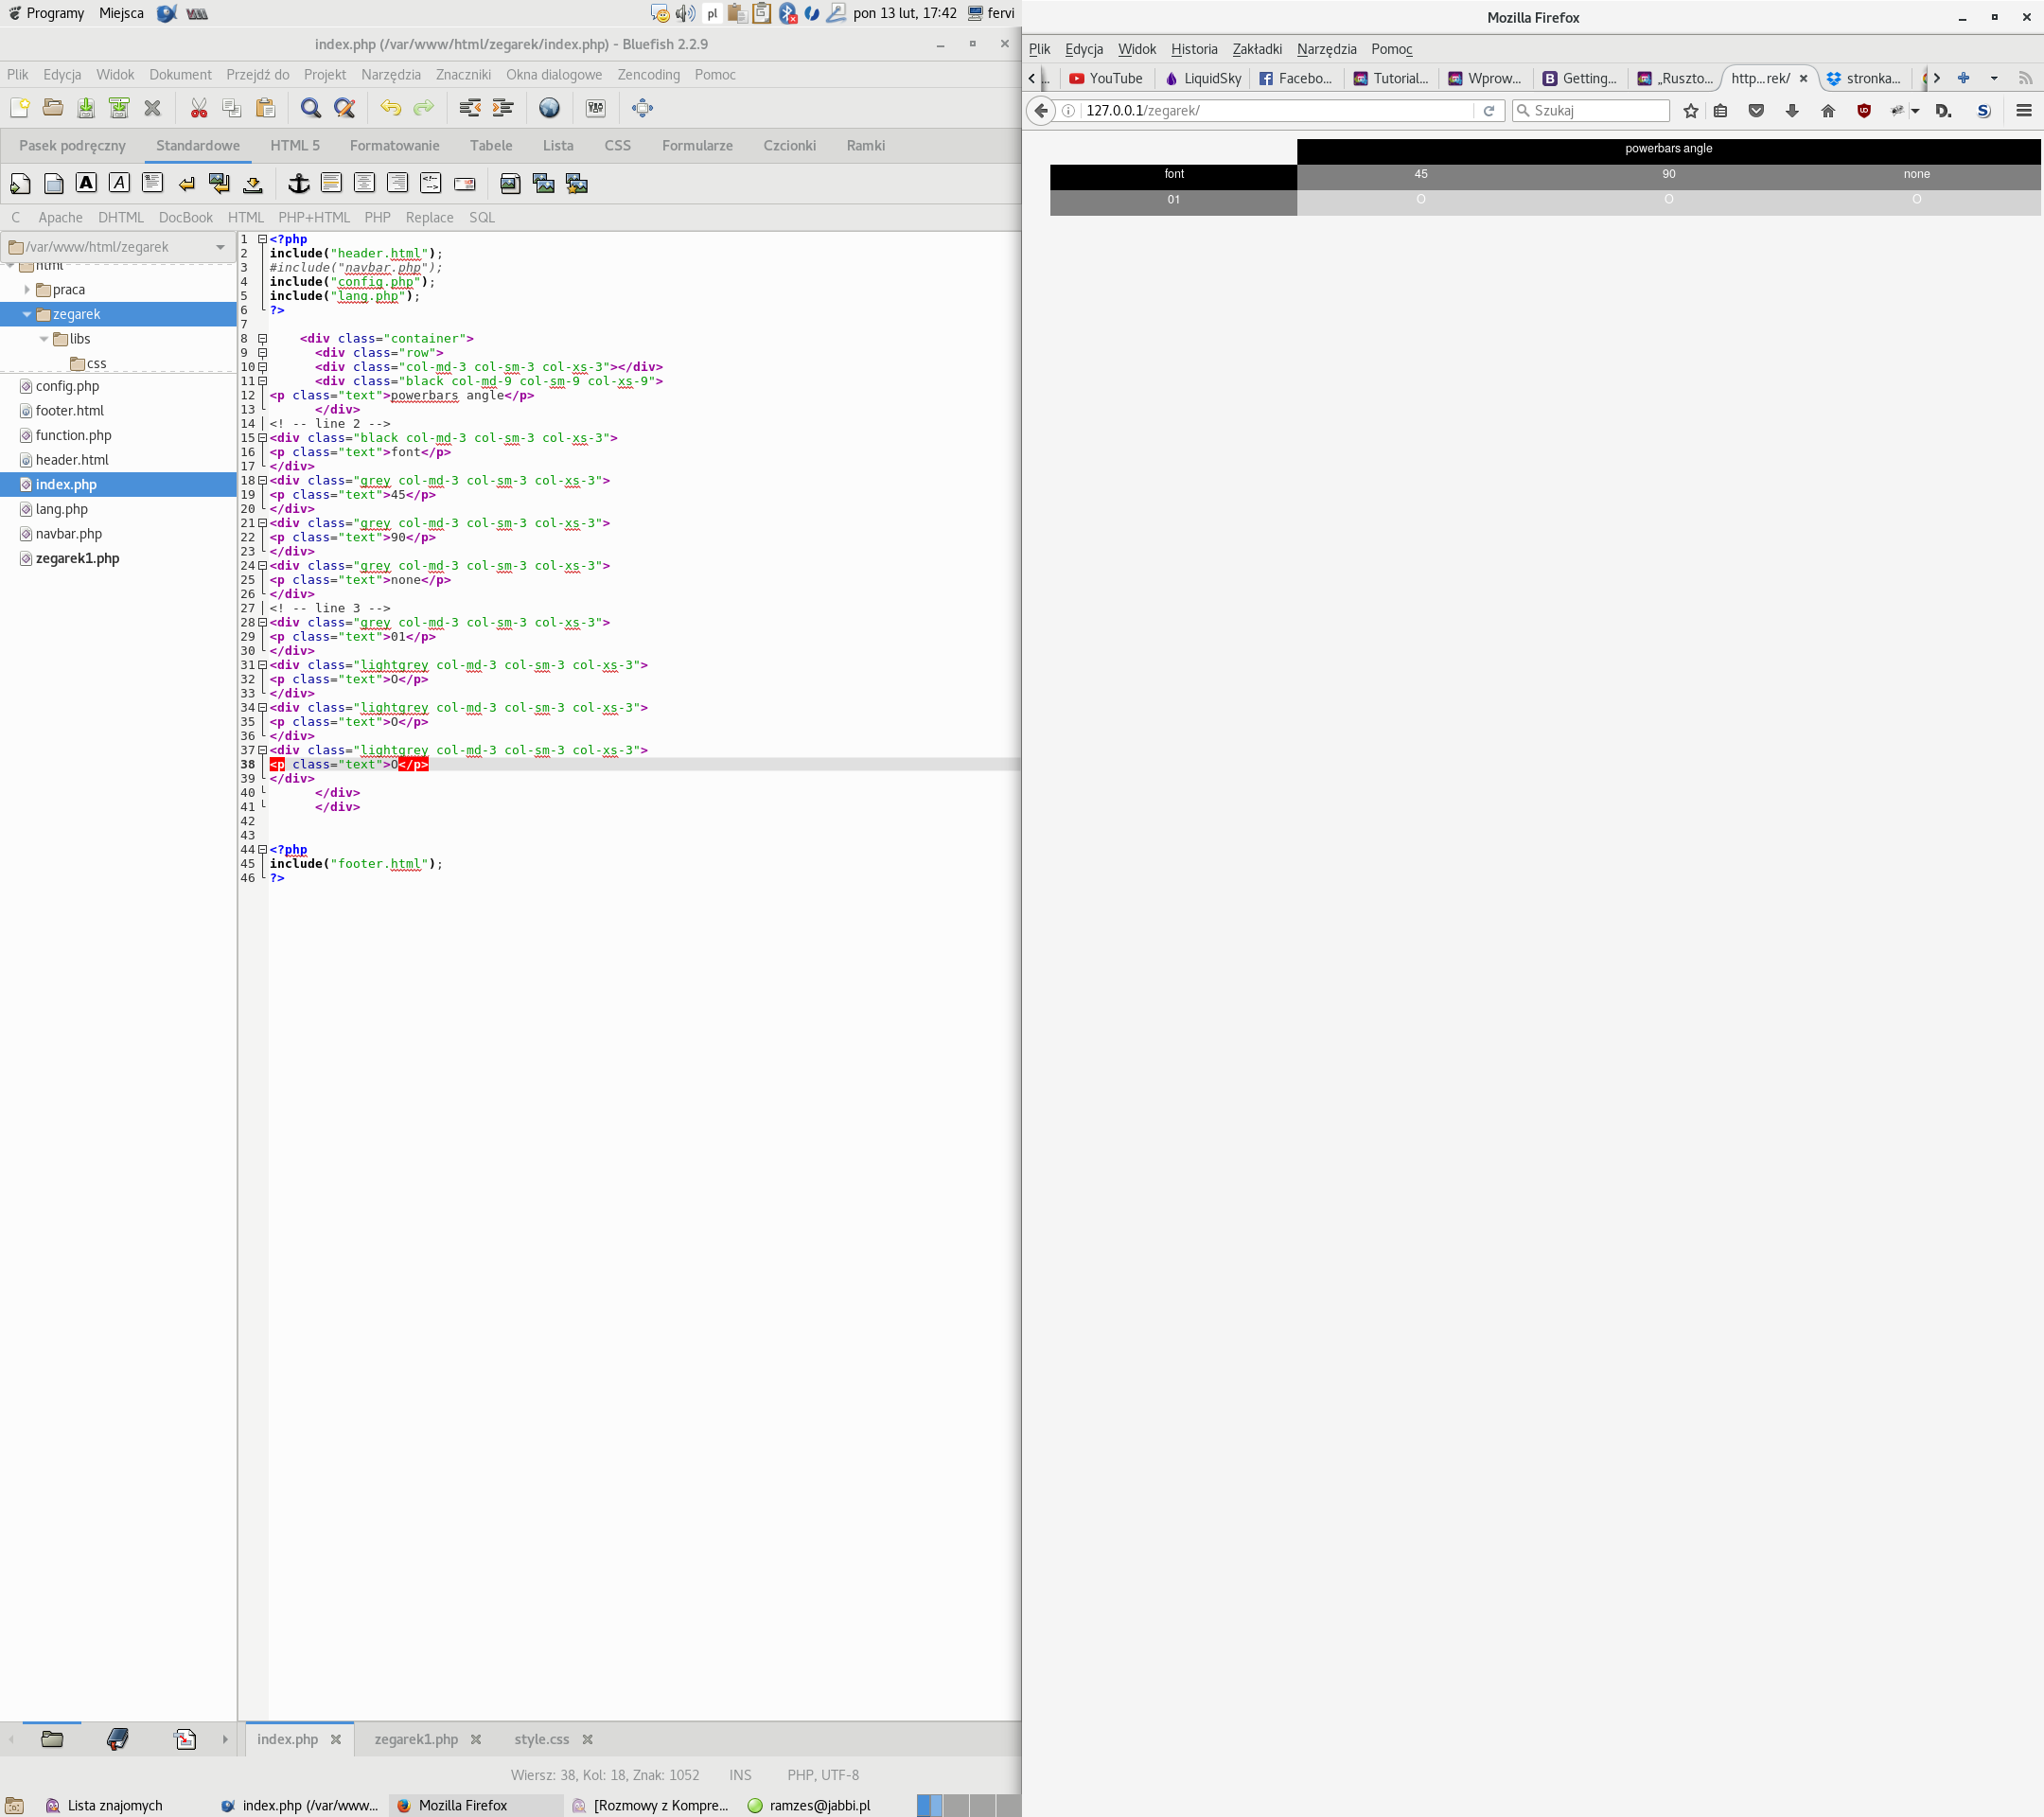Insert an anchor with the anchor icon
The height and width of the screenshot is (1817, 2044).
point(298,183)
